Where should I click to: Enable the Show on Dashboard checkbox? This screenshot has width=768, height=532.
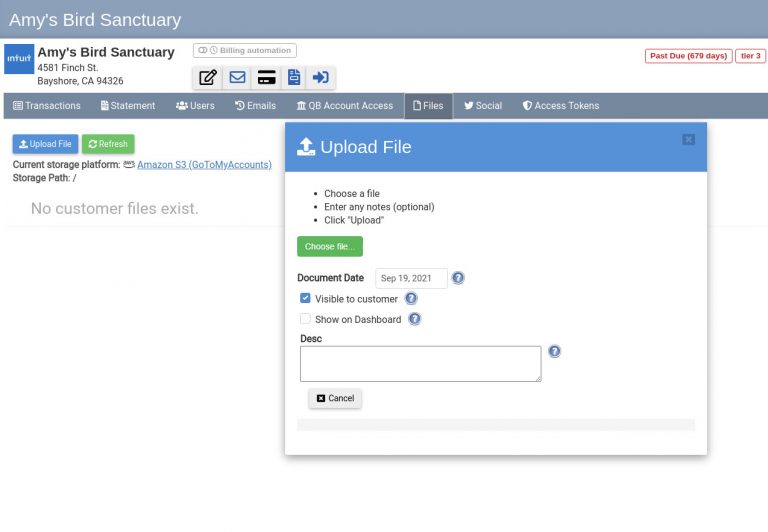(305, 318)
